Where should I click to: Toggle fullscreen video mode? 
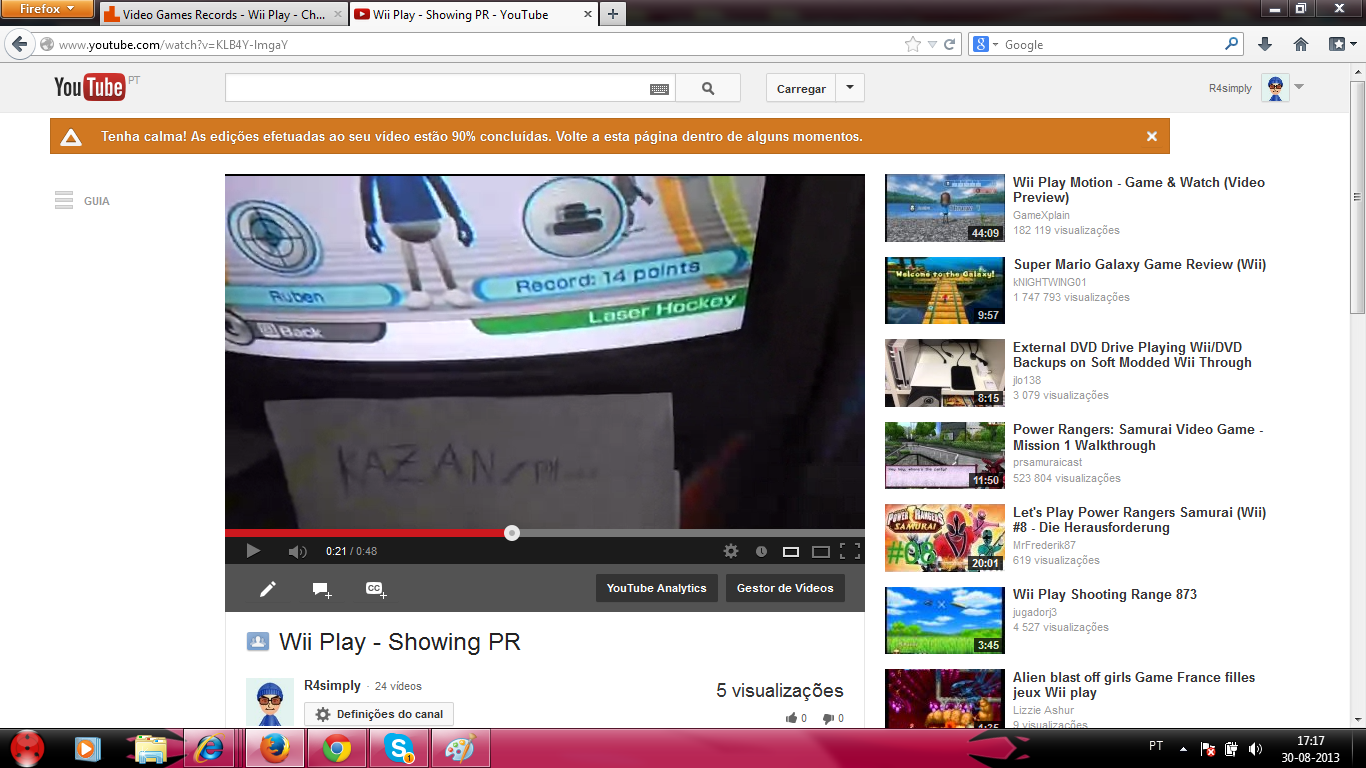coord(850,551)
